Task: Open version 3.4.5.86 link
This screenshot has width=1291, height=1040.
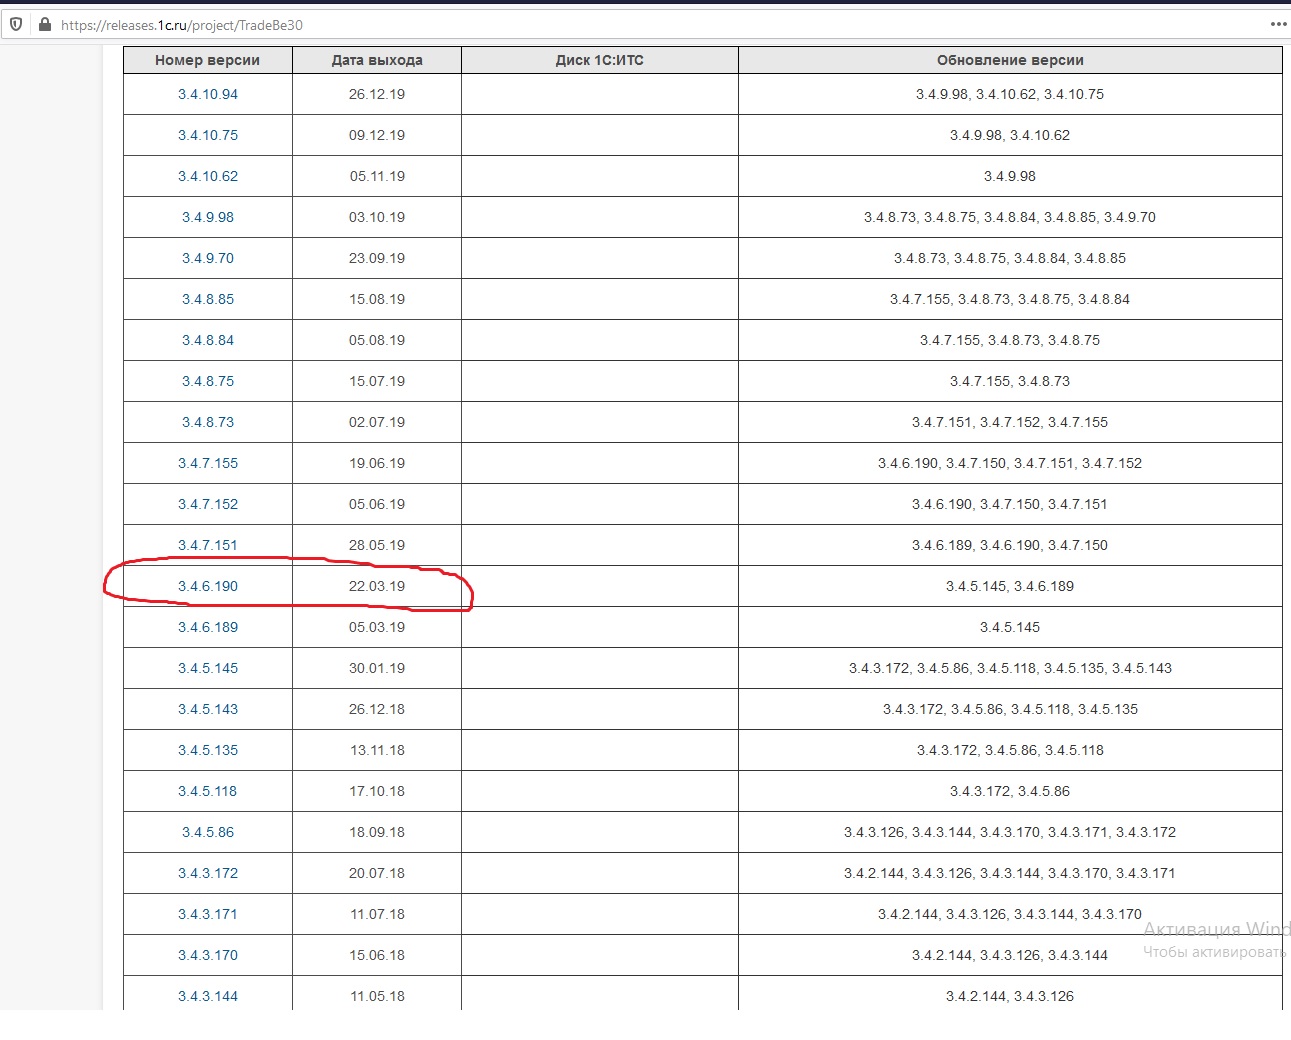Action: point(208,832)
